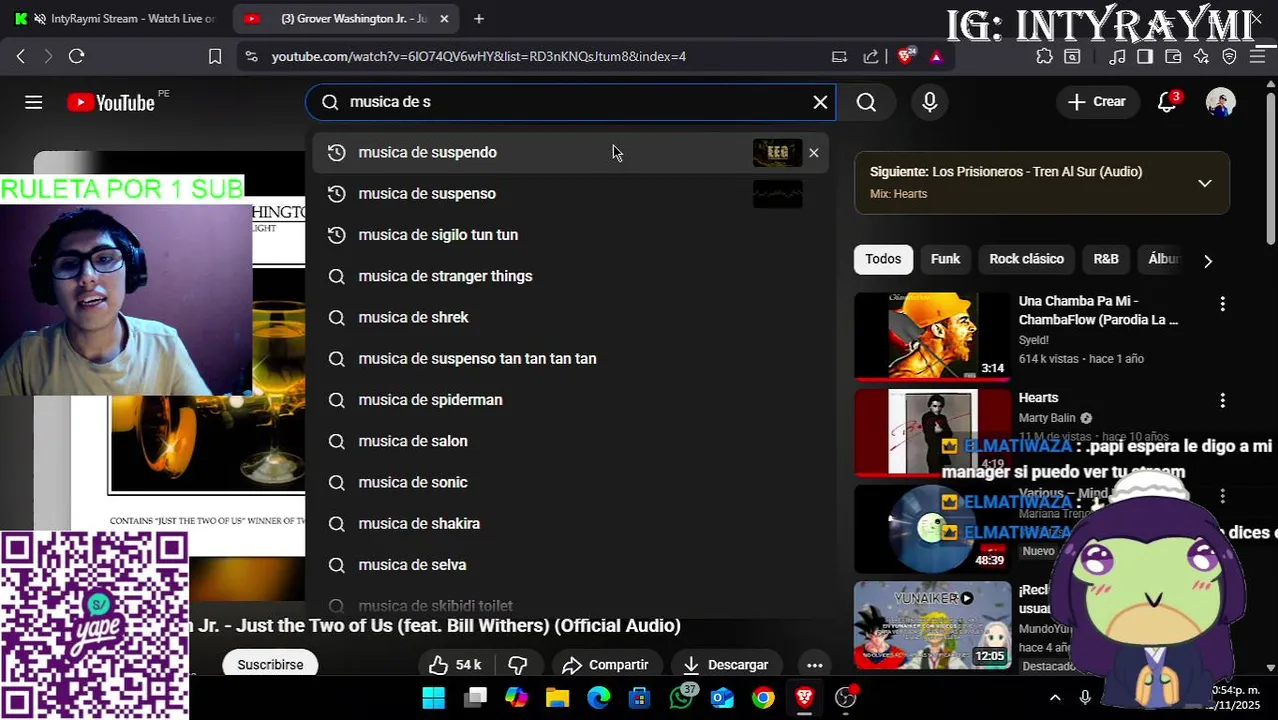Screen dimensions: 1278x720
Task: Open WhatsApp from the taskbar
Action: pos(681,698)
